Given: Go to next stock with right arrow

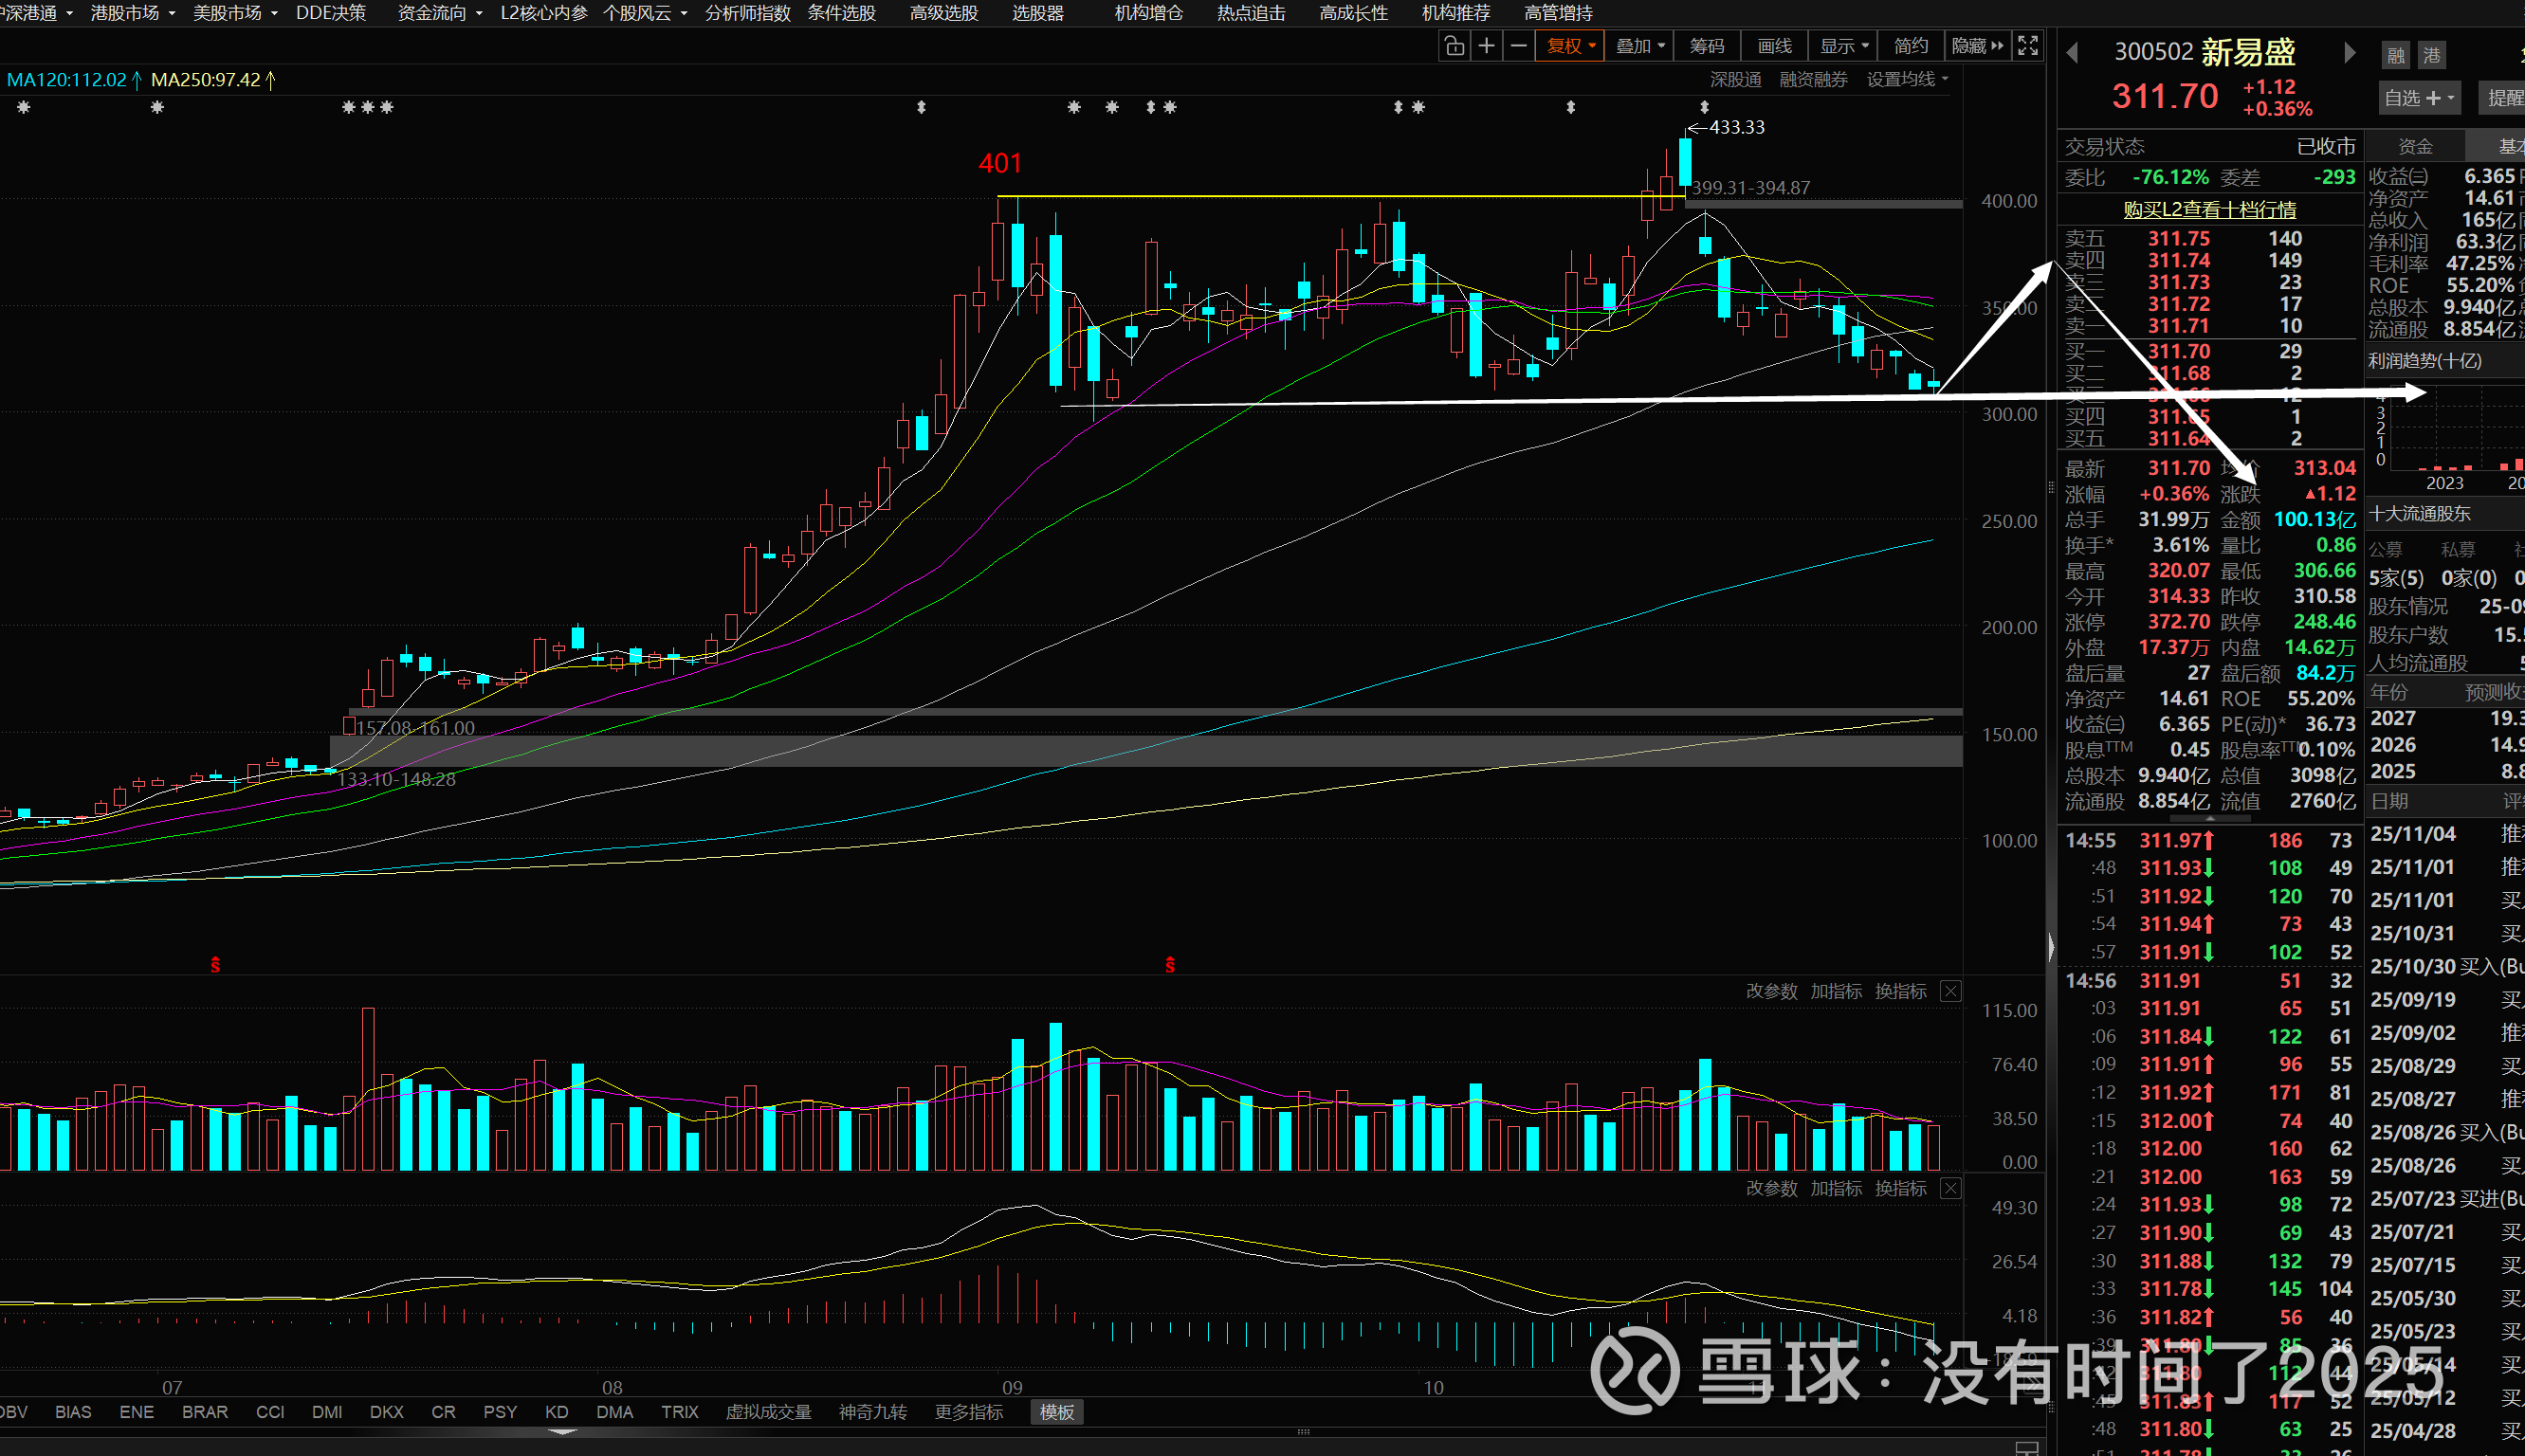Looking at the screenshot, I should (x=2349, y=53).
